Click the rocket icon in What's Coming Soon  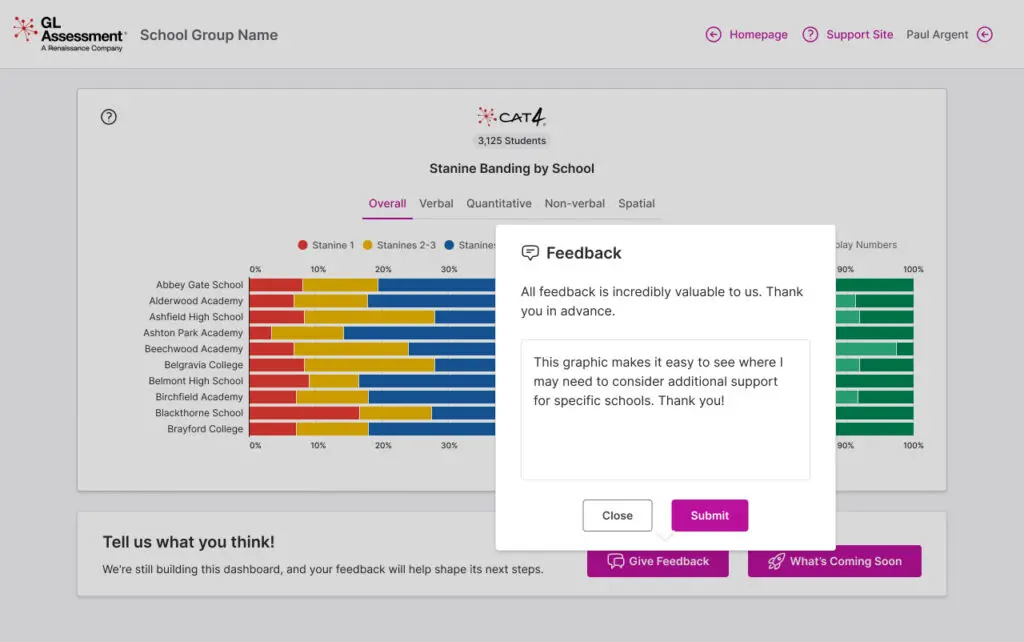click(776, 562)
